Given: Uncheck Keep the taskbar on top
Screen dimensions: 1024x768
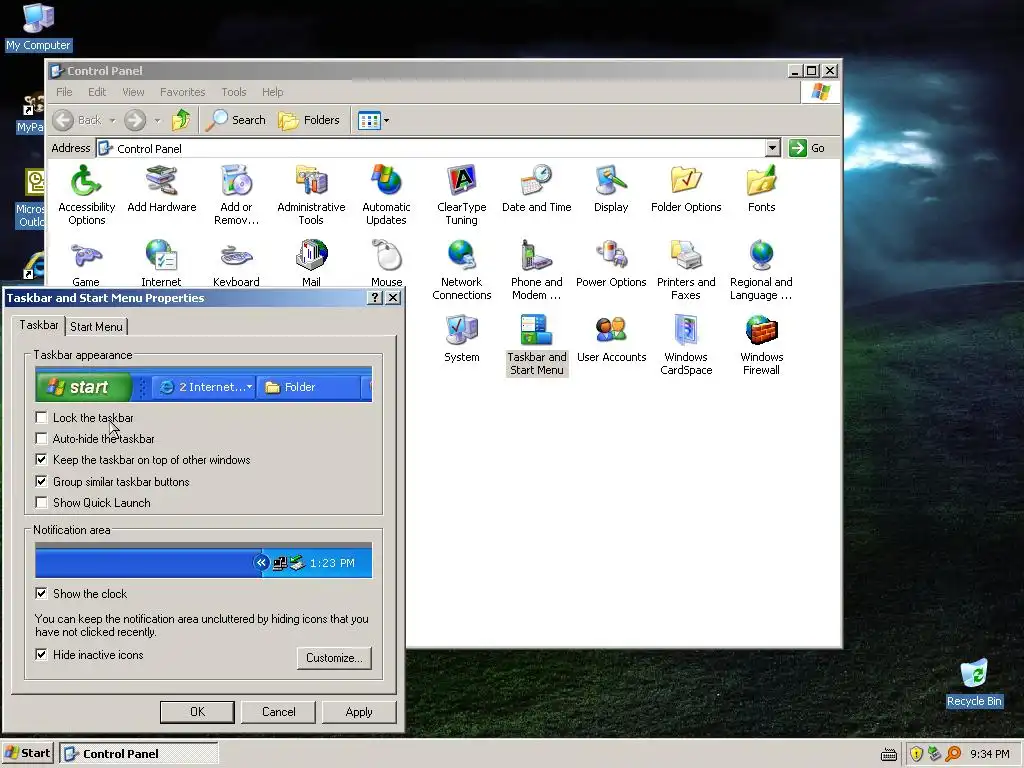Looking at the screenshot, I should point(42,460).
